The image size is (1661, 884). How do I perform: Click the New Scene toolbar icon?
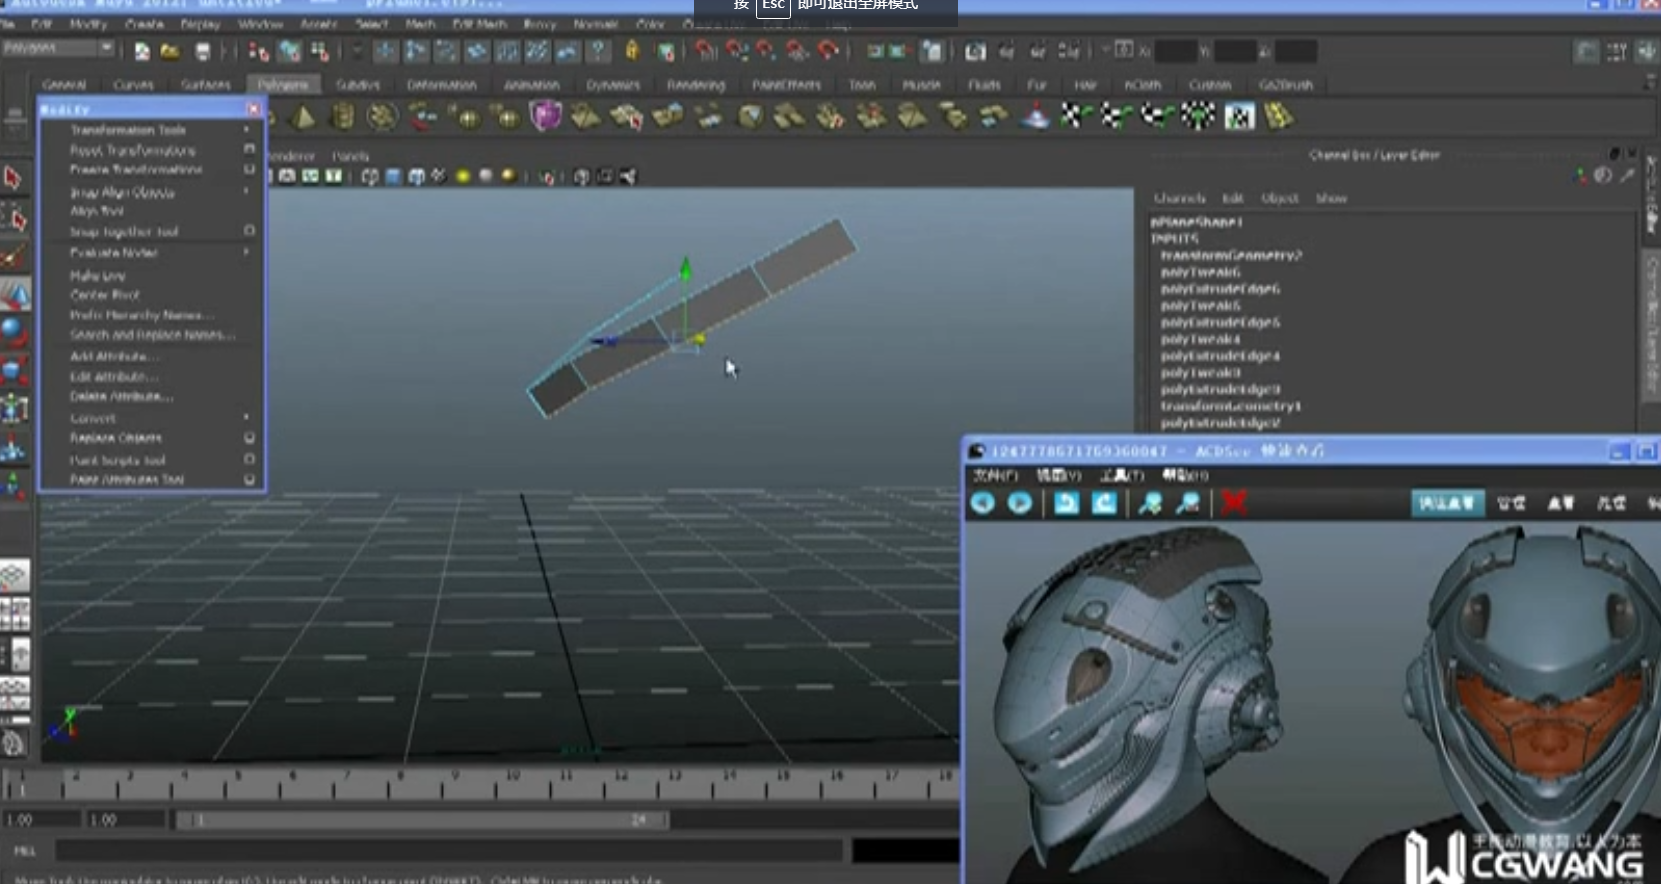coord(142,51)
